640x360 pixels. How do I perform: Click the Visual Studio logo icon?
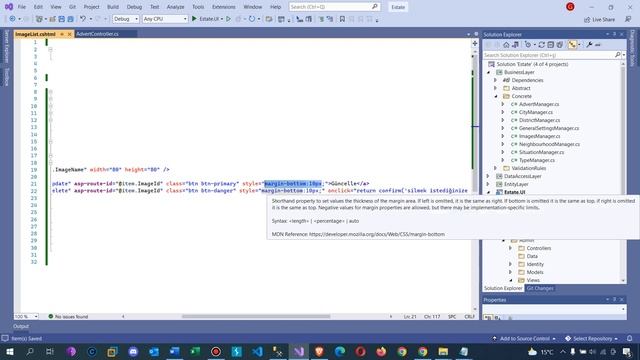point(9,7)
